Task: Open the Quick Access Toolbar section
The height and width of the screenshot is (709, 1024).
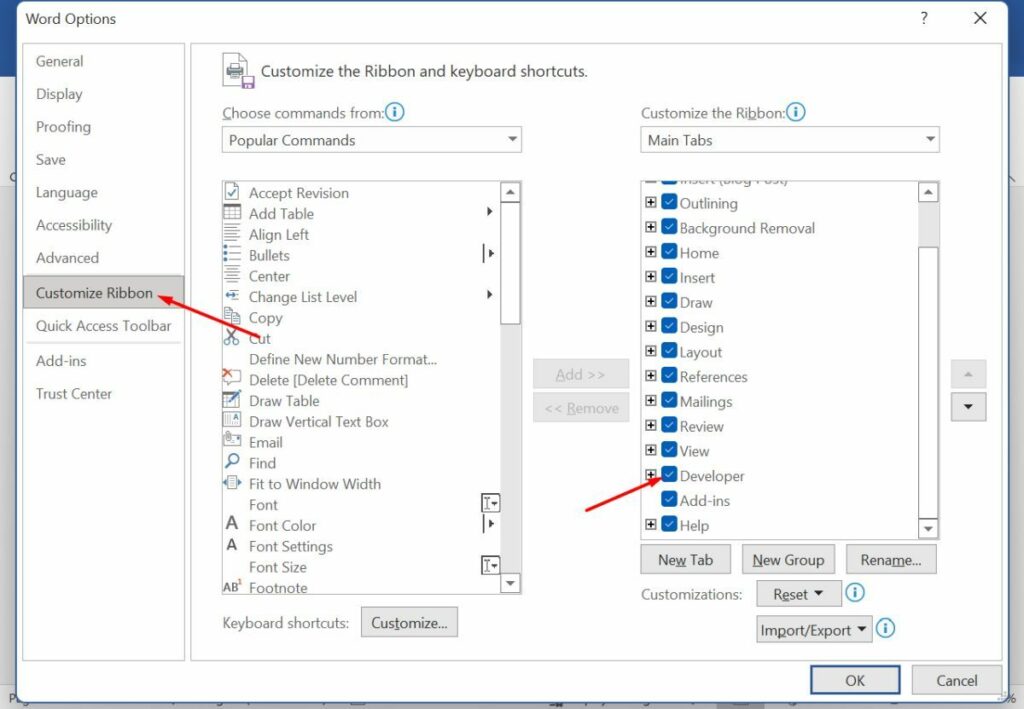Action: point(103,326)
